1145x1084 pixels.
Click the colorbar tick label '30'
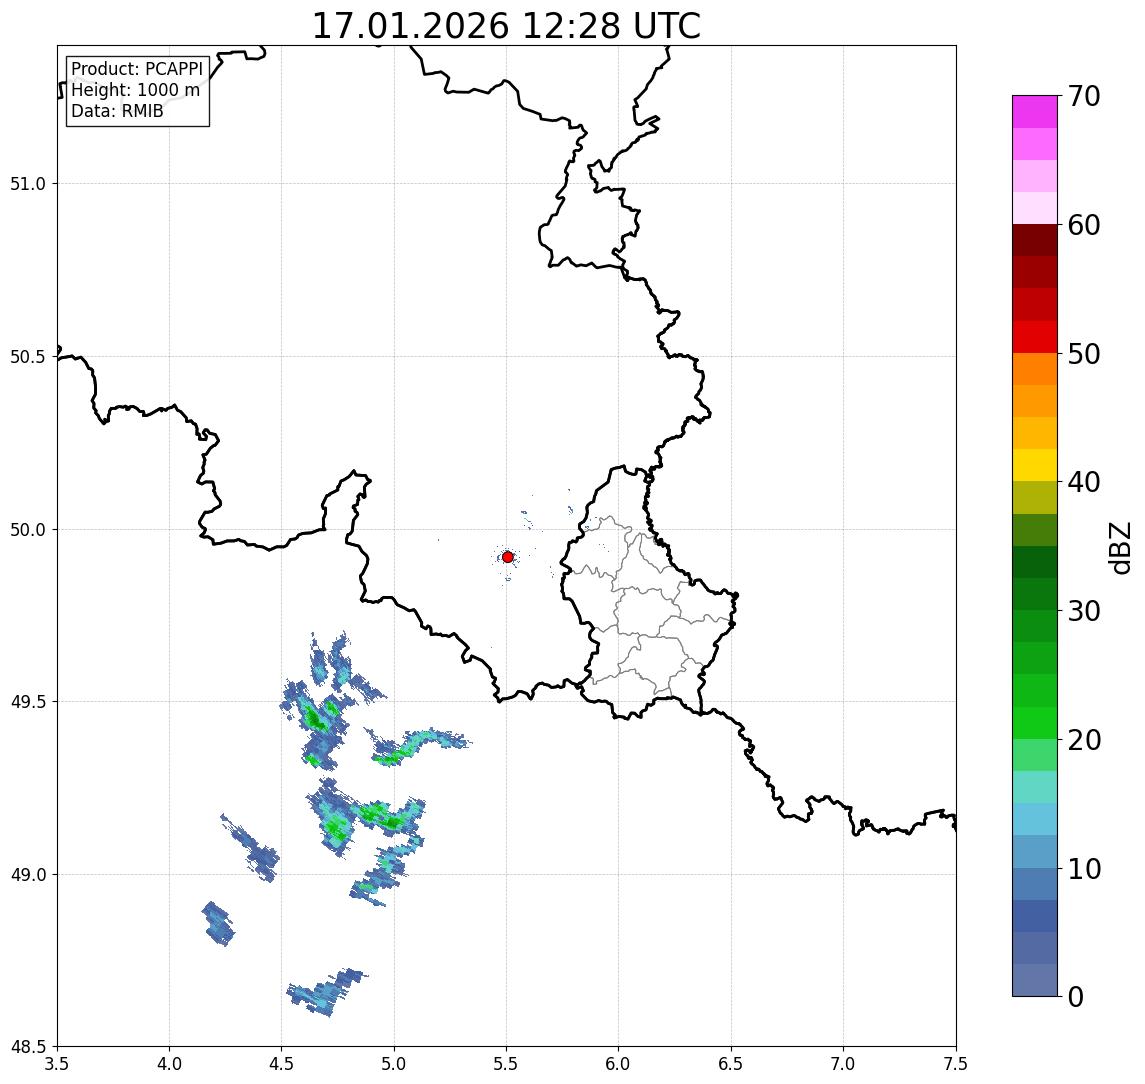click(x=1084, y=611)
